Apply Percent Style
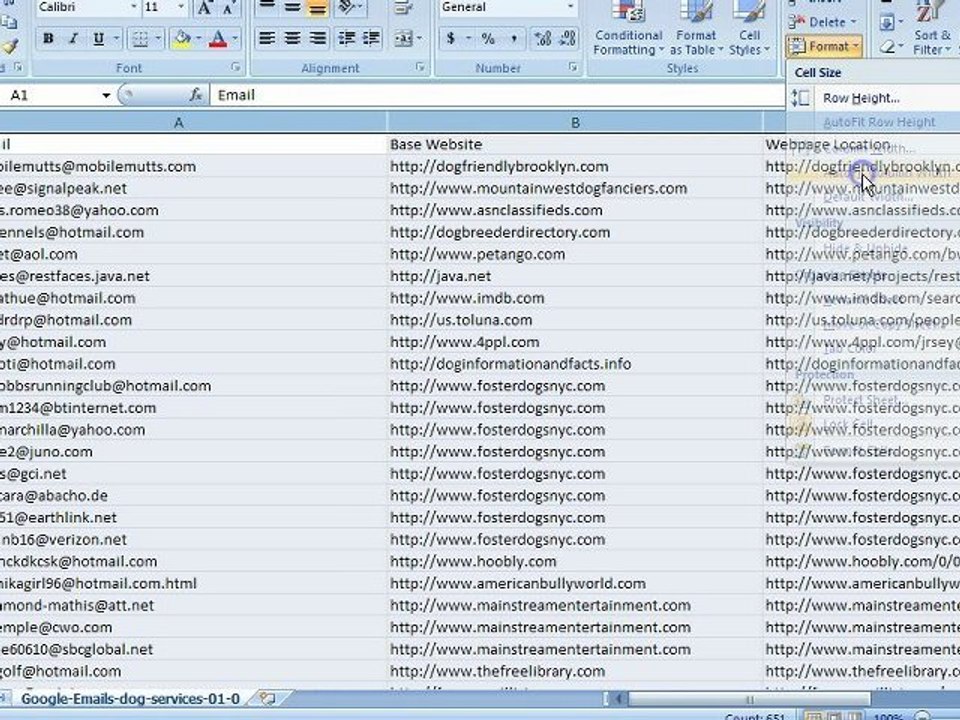Screen dimensions: 960x720 [488, 39]
